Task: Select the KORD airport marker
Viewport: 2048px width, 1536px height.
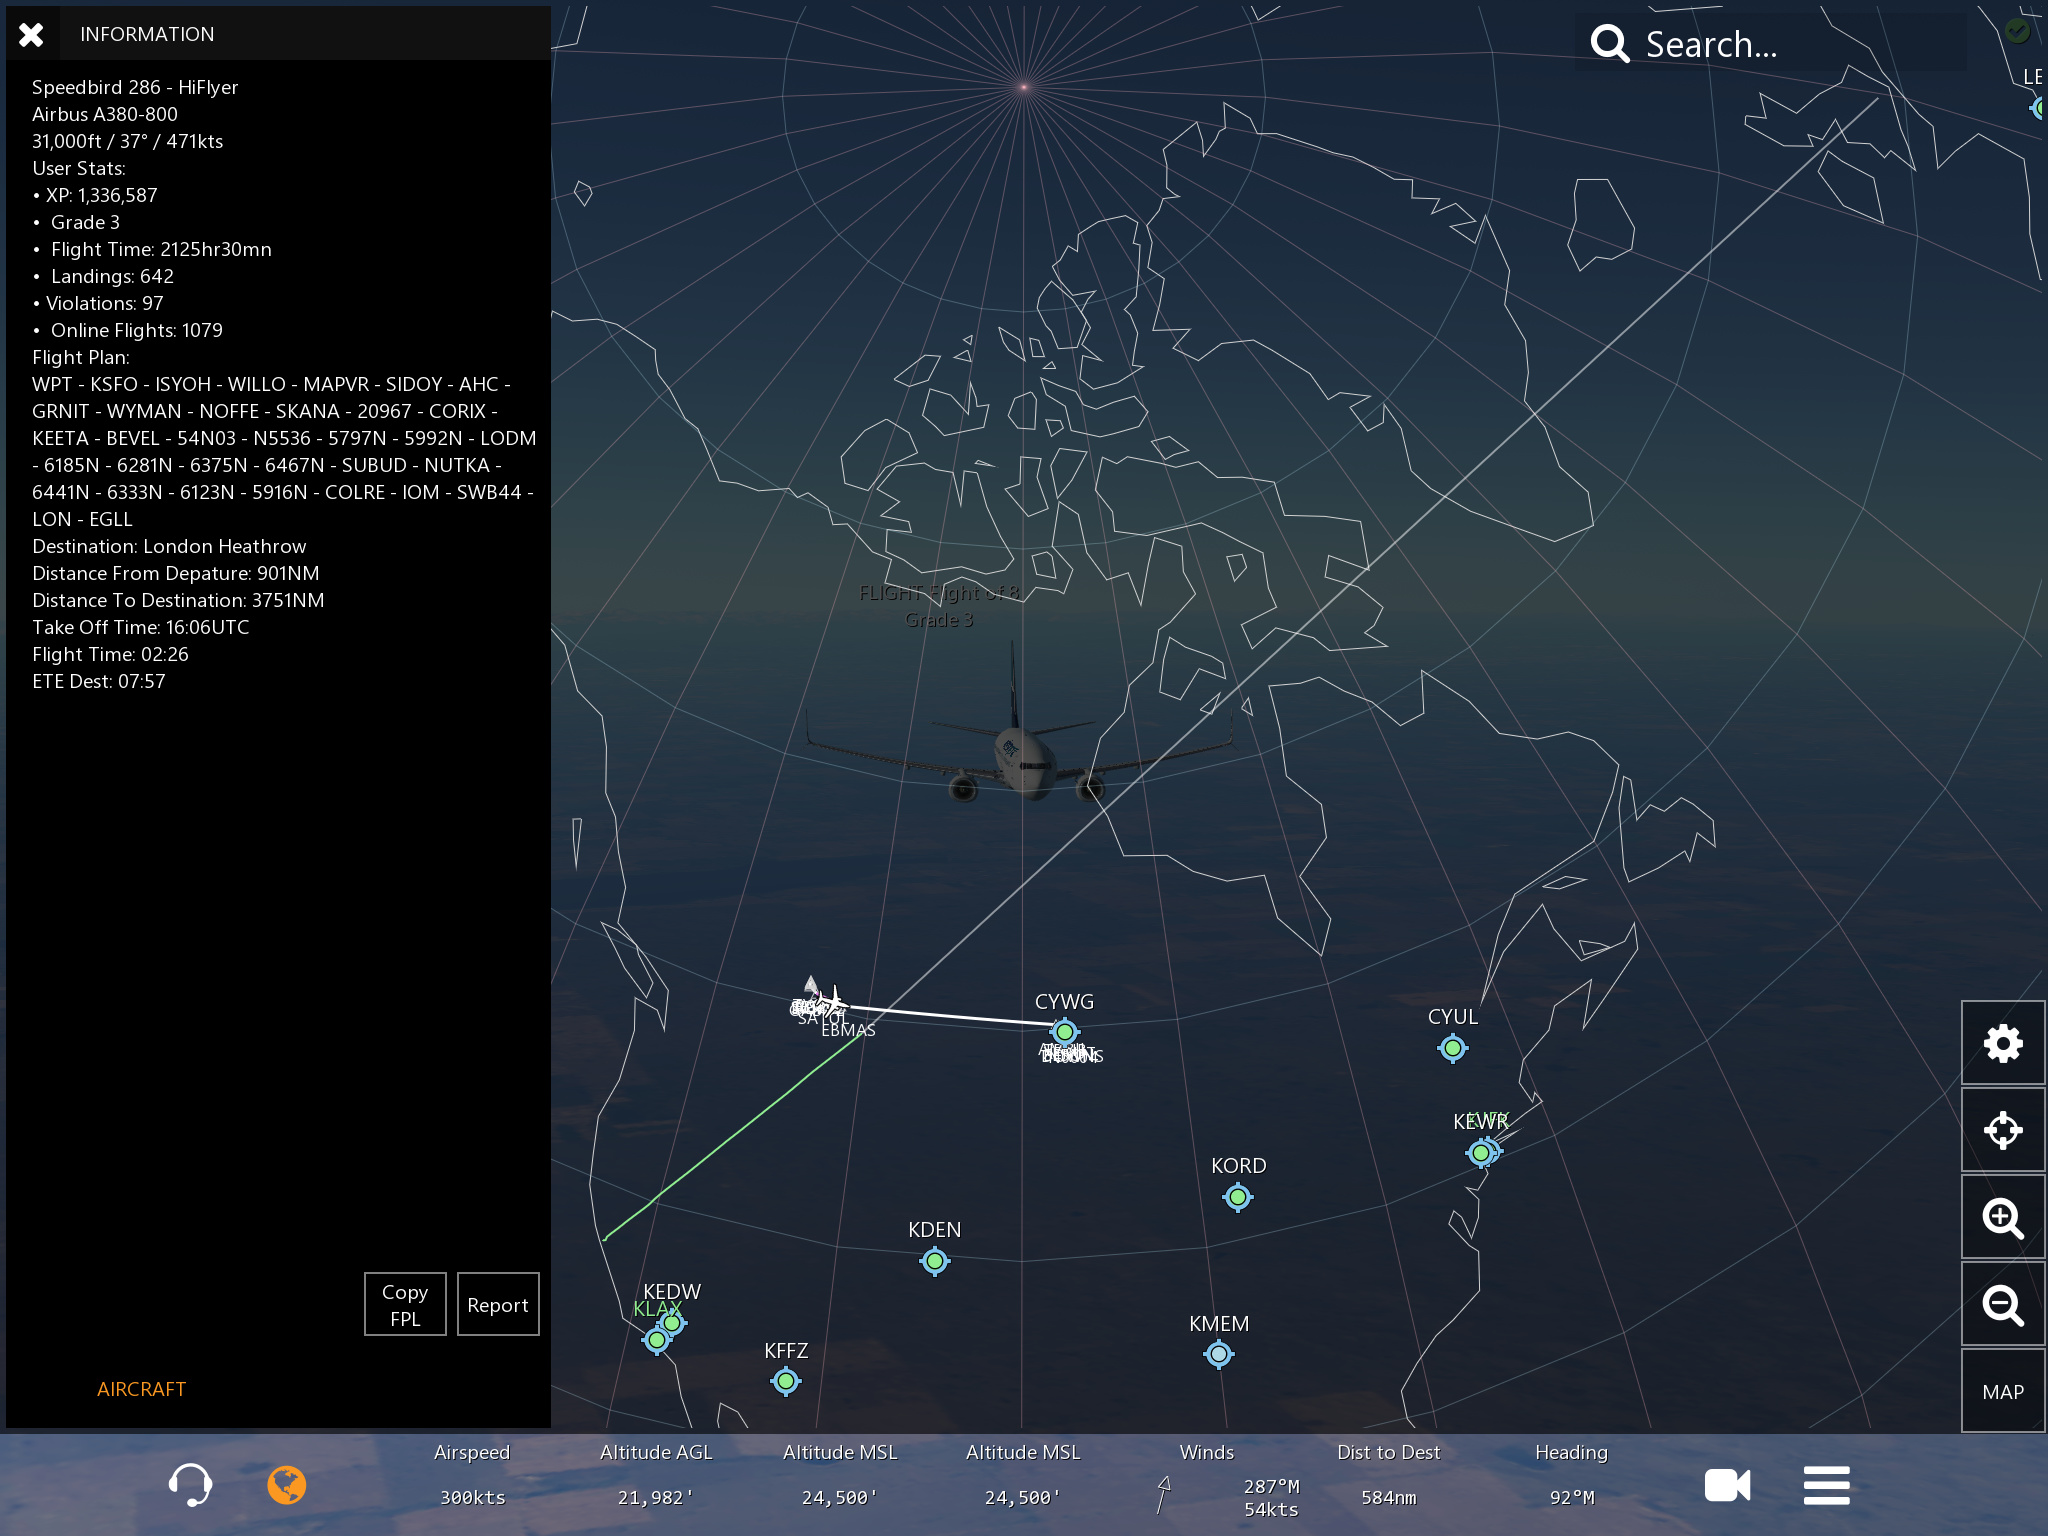Action: [1237, 1197]
